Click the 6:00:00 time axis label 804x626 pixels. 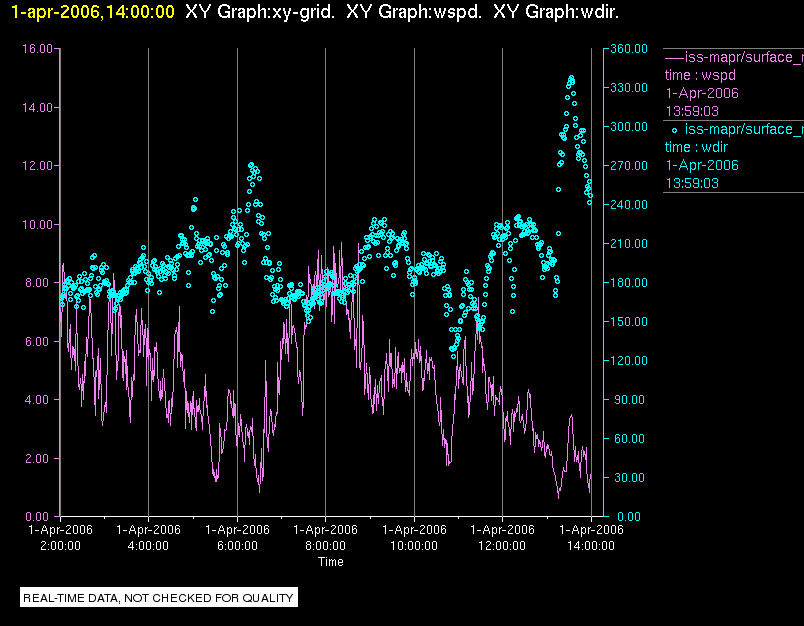[237, 546]
